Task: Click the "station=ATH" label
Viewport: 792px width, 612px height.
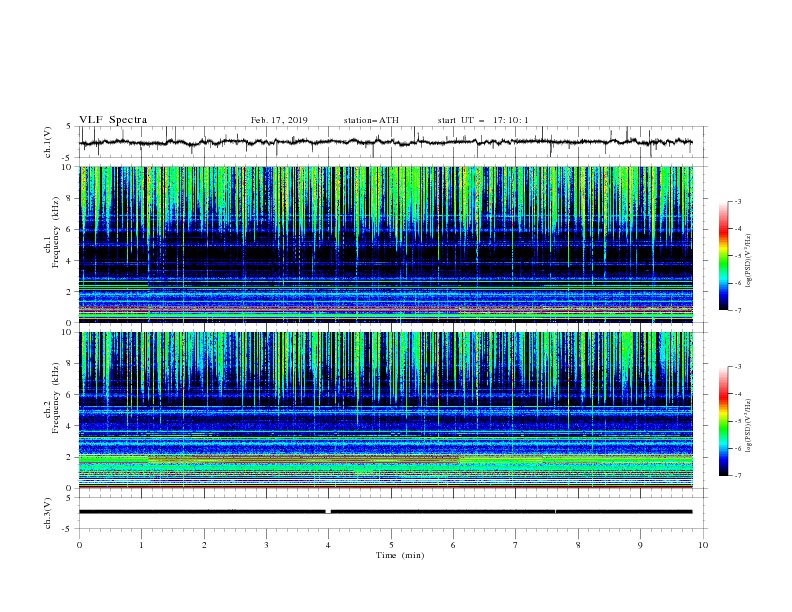Action: [x=371, y=120]
